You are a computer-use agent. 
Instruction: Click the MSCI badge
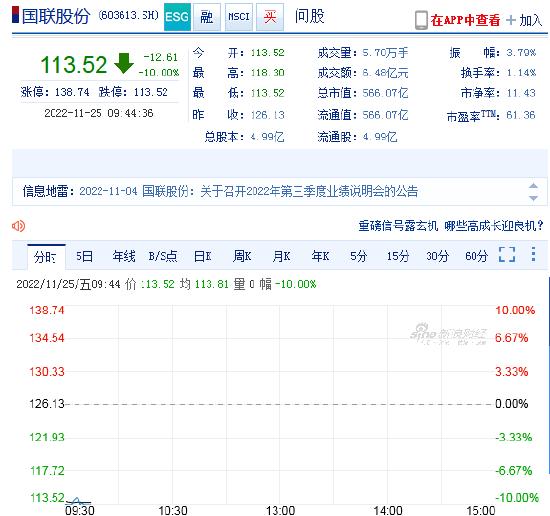(x=239, y=17)
